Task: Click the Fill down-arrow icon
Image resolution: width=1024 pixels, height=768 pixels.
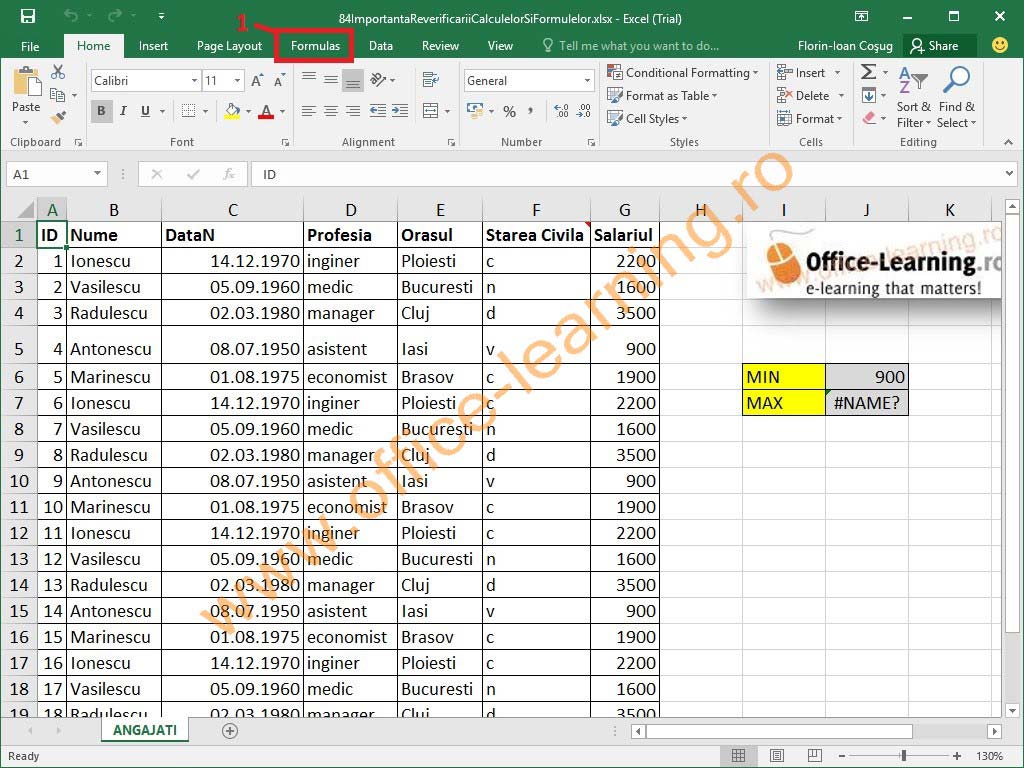Action: 869,96
